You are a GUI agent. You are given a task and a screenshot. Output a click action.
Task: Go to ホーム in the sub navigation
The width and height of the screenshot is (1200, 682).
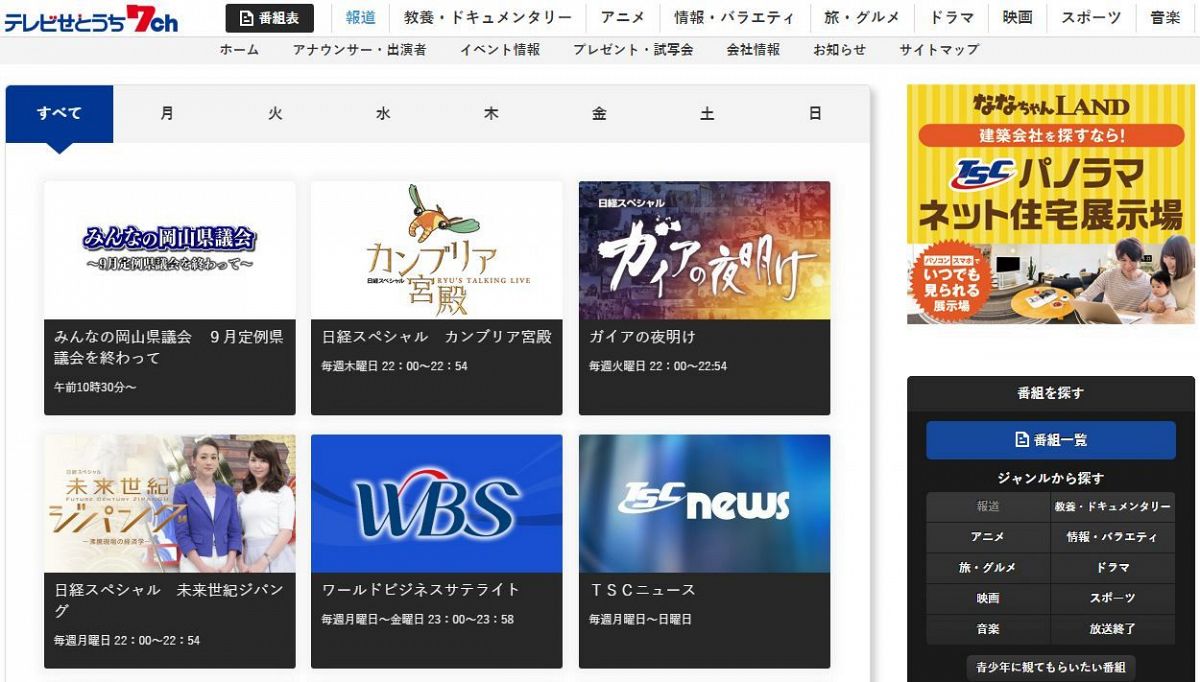(239, 50)
